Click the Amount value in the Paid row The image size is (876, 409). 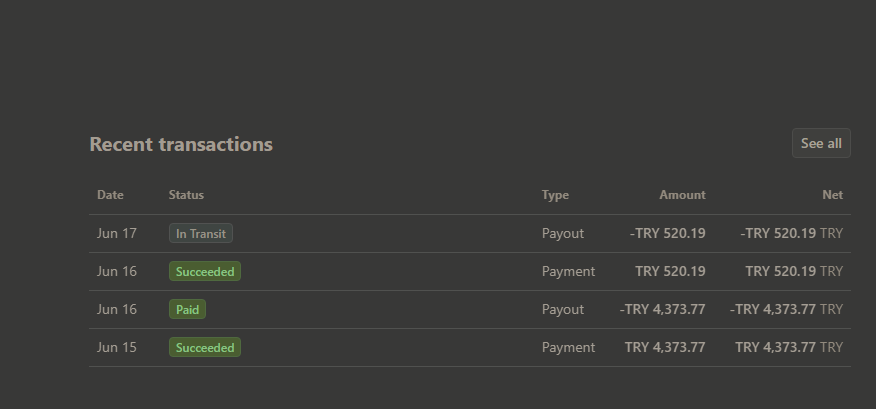(662, 309)
